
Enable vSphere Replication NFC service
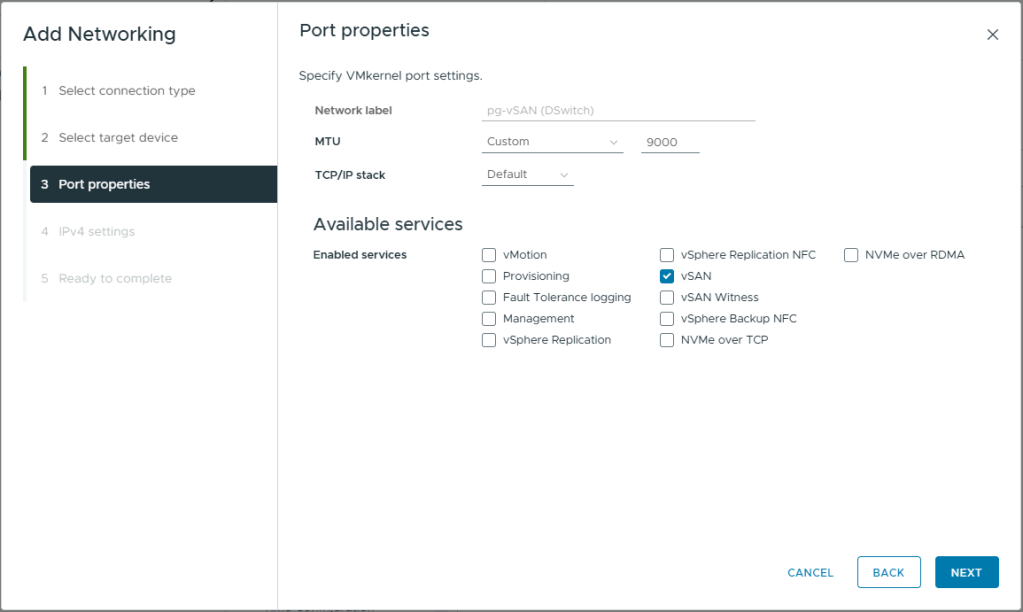667,255
